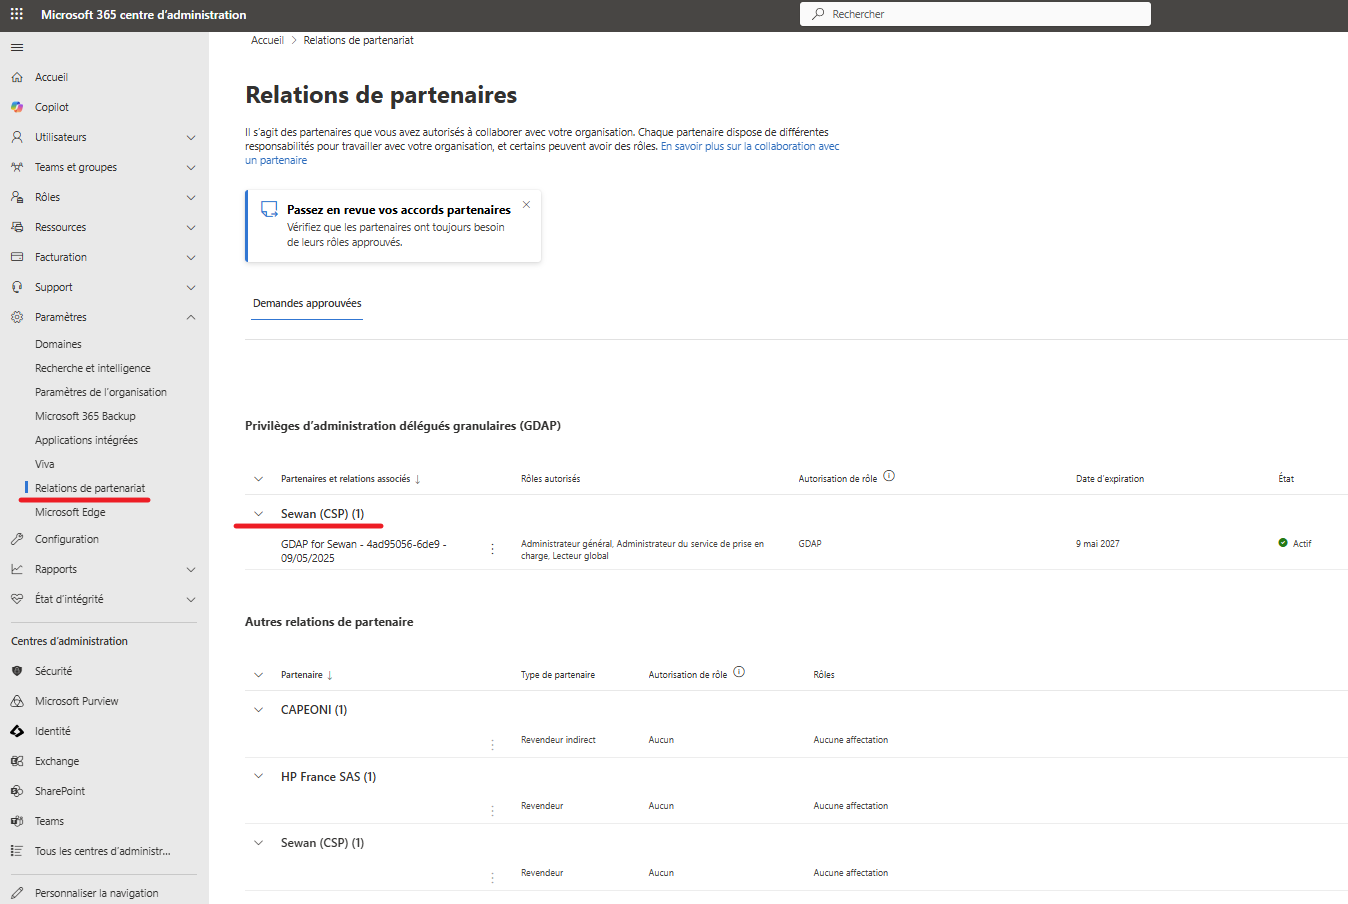This screenshot has width=1348, height=904.
Task: Expand the État d'intégrité chevron
Action: click(191, 599)
